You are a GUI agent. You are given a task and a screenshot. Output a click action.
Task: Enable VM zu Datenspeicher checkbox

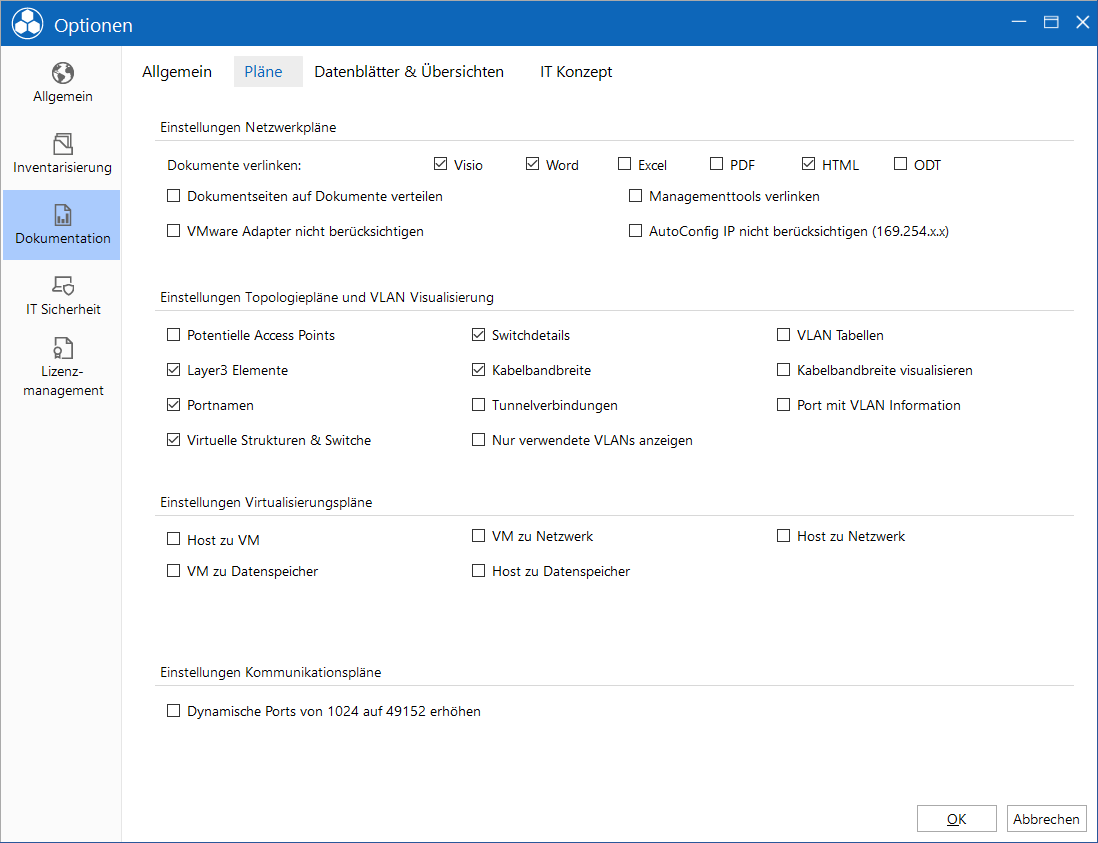(x=174, y=571)
